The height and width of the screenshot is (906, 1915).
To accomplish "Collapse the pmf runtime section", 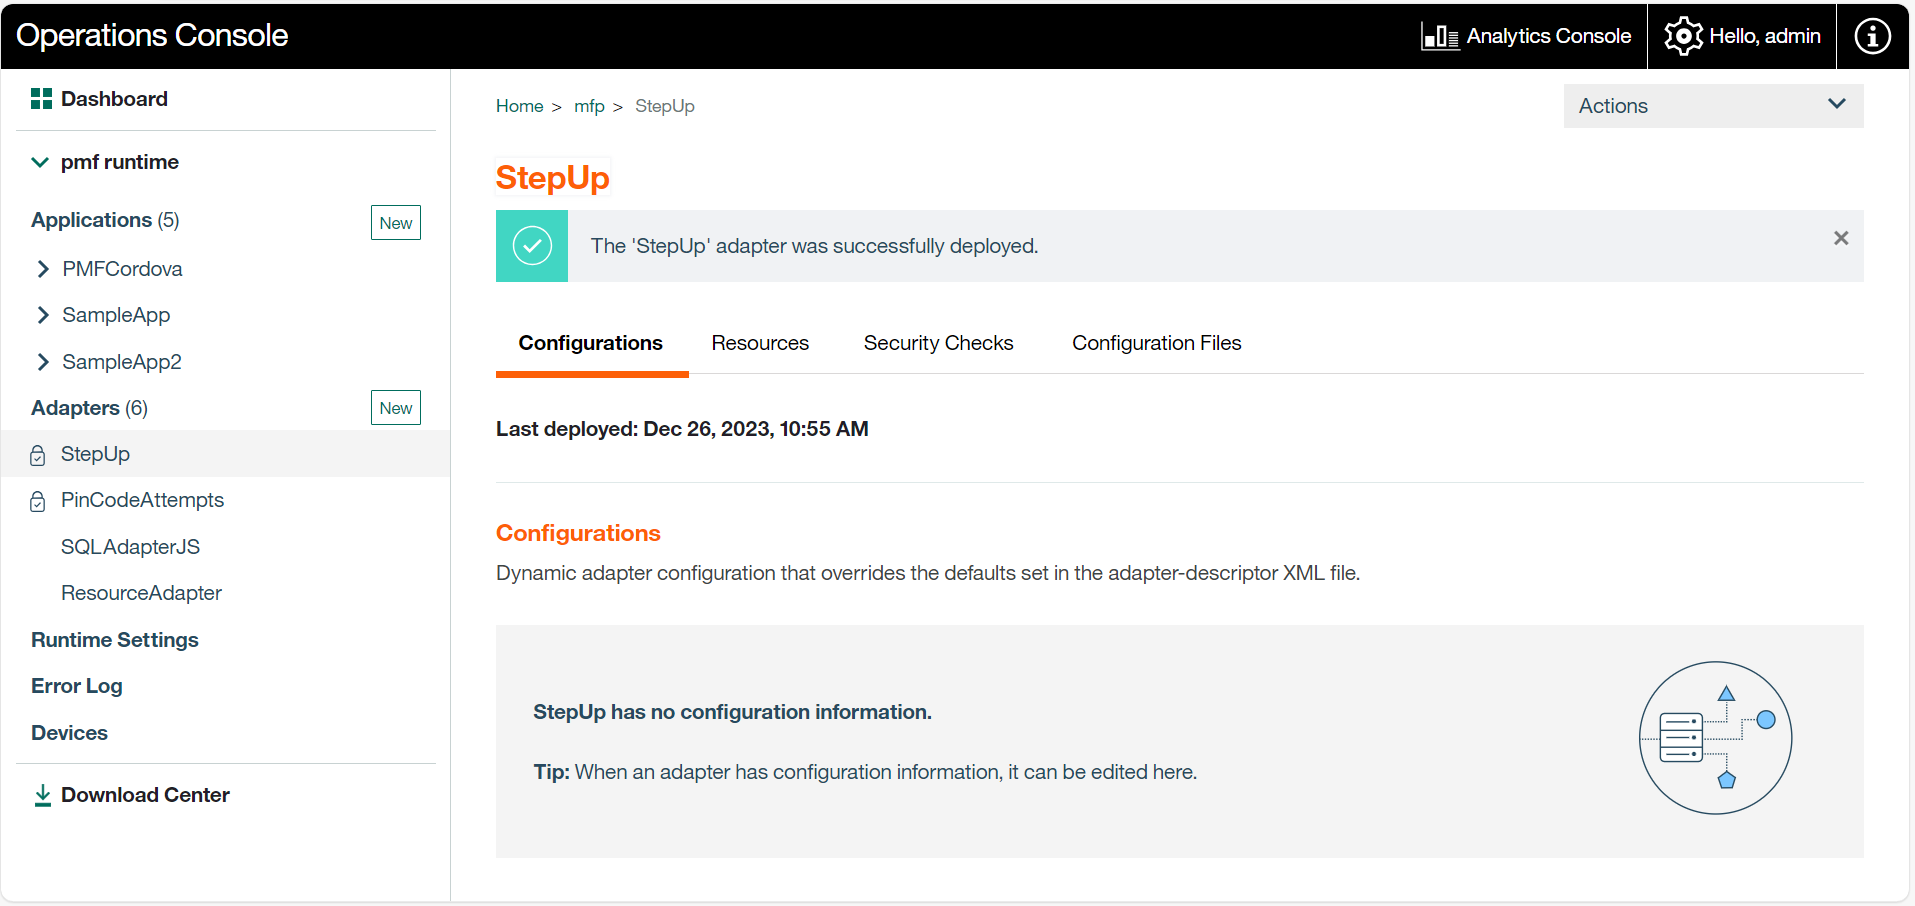I will (x=40, y=162).
